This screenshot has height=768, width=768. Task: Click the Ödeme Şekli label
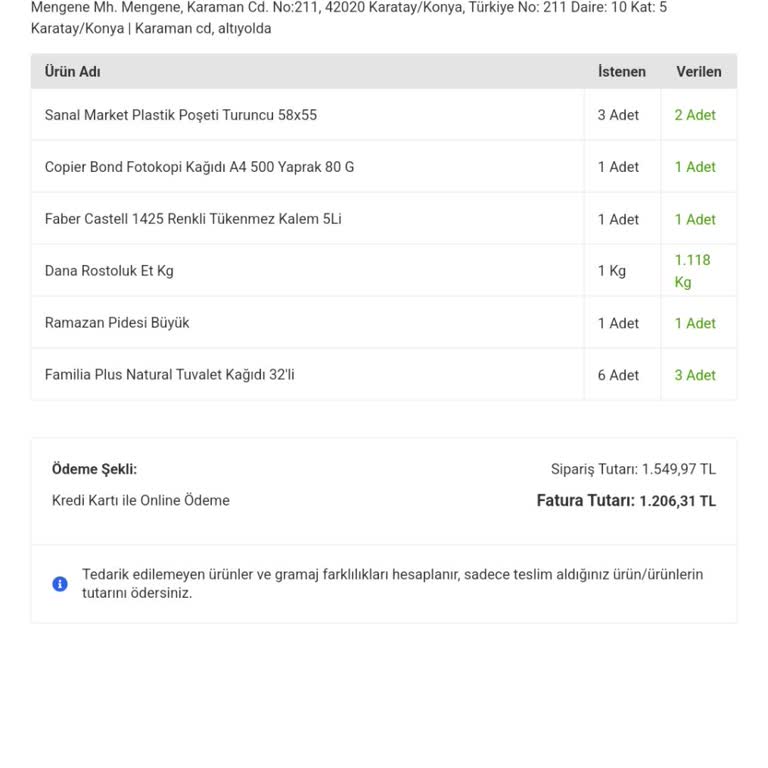(x=94, y=469)
